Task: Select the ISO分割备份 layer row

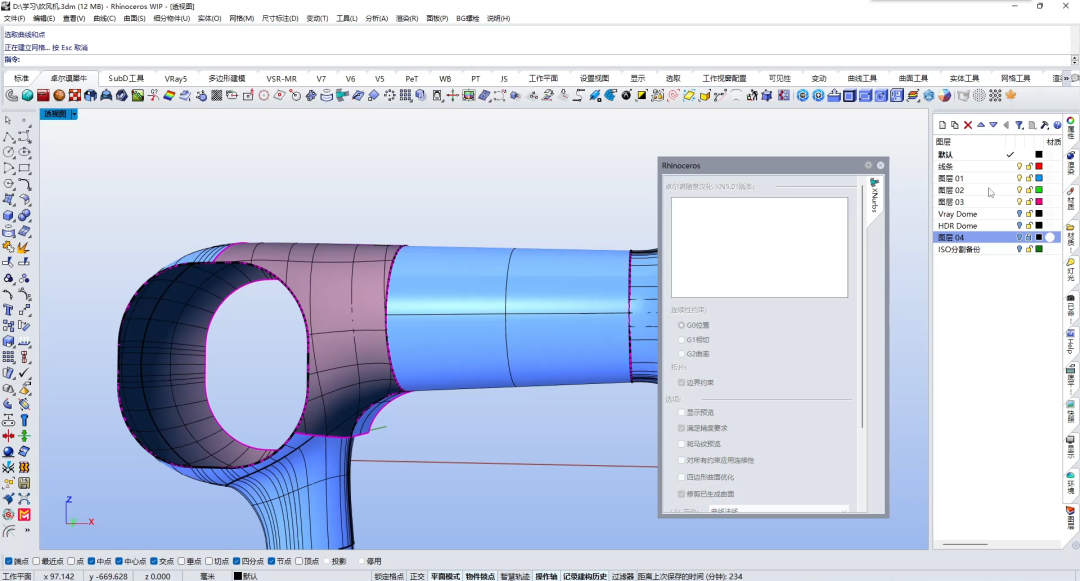Action: [x=997, y=249]
